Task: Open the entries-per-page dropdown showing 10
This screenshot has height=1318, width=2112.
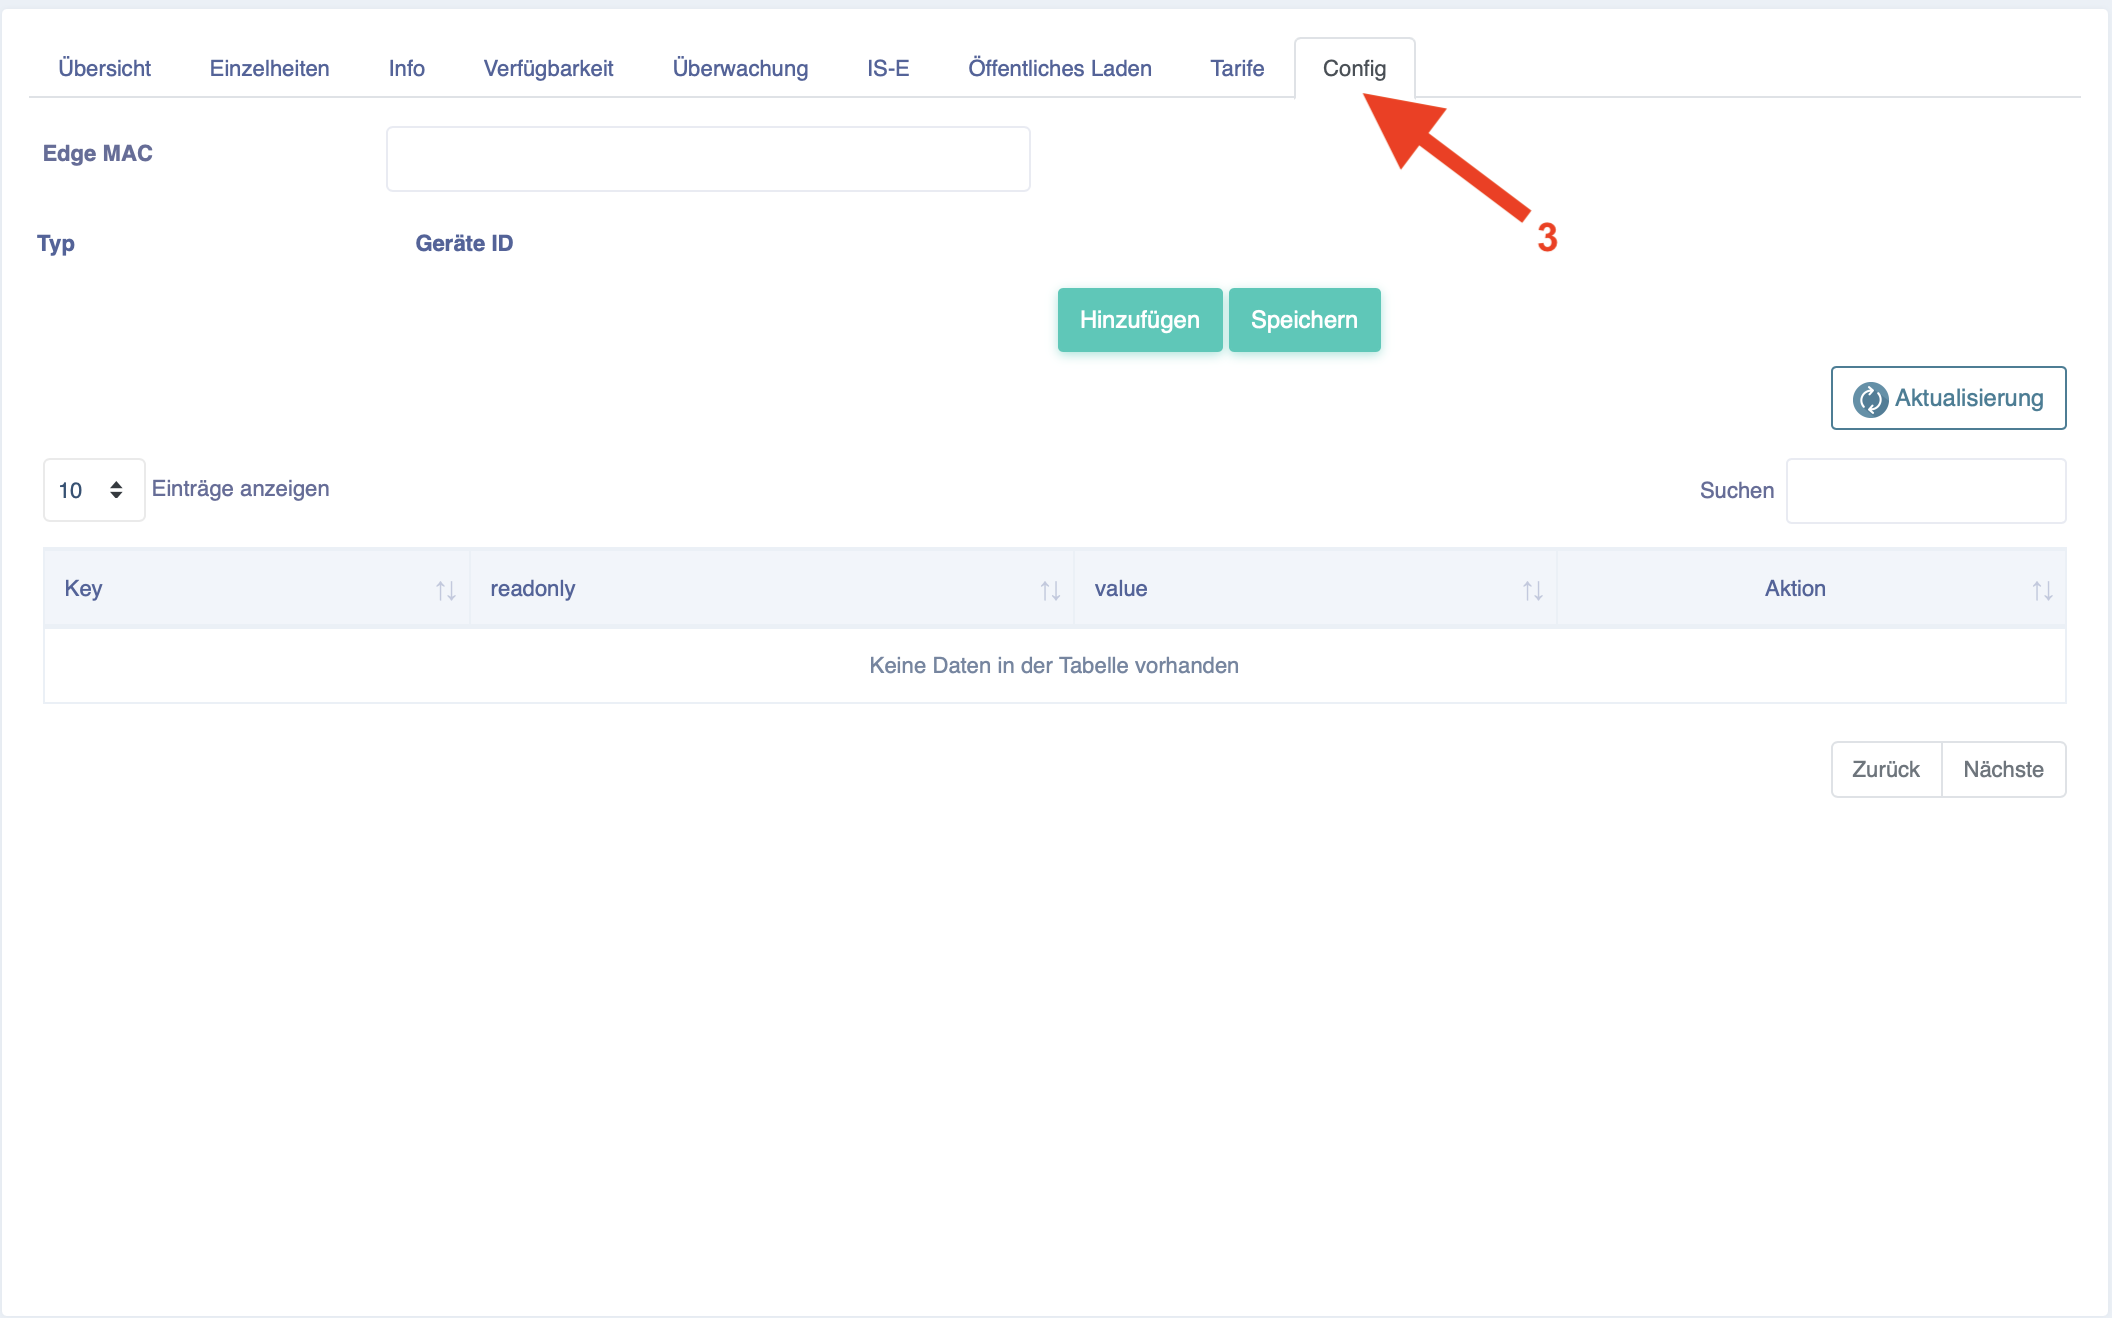Action: [x=94, y=490]
